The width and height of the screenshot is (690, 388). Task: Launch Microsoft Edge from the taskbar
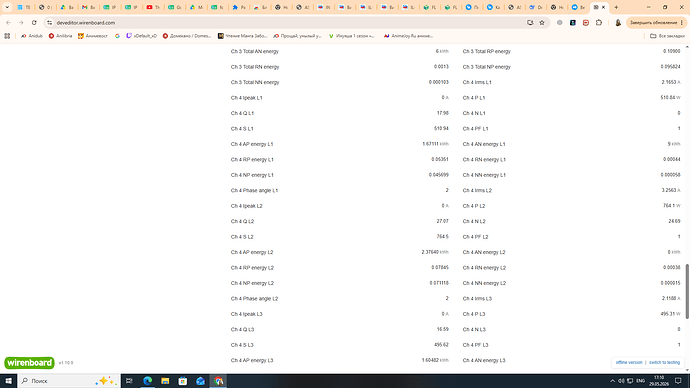pos(147,381)
